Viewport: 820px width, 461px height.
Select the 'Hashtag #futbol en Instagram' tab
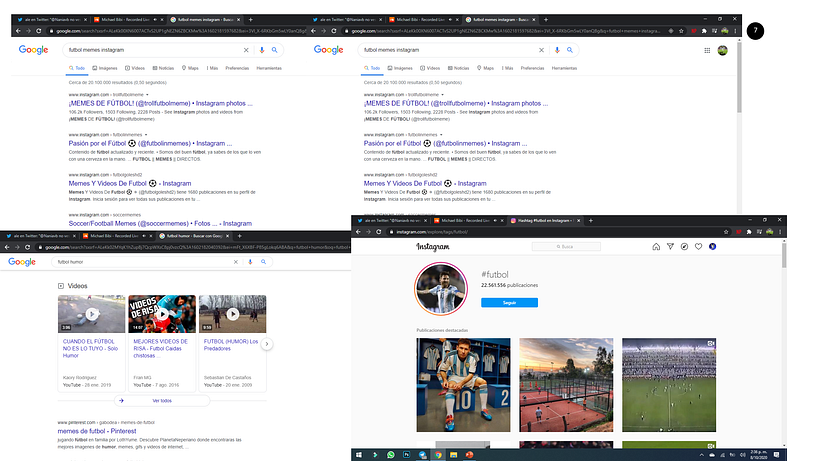click(x=544, y=221)
